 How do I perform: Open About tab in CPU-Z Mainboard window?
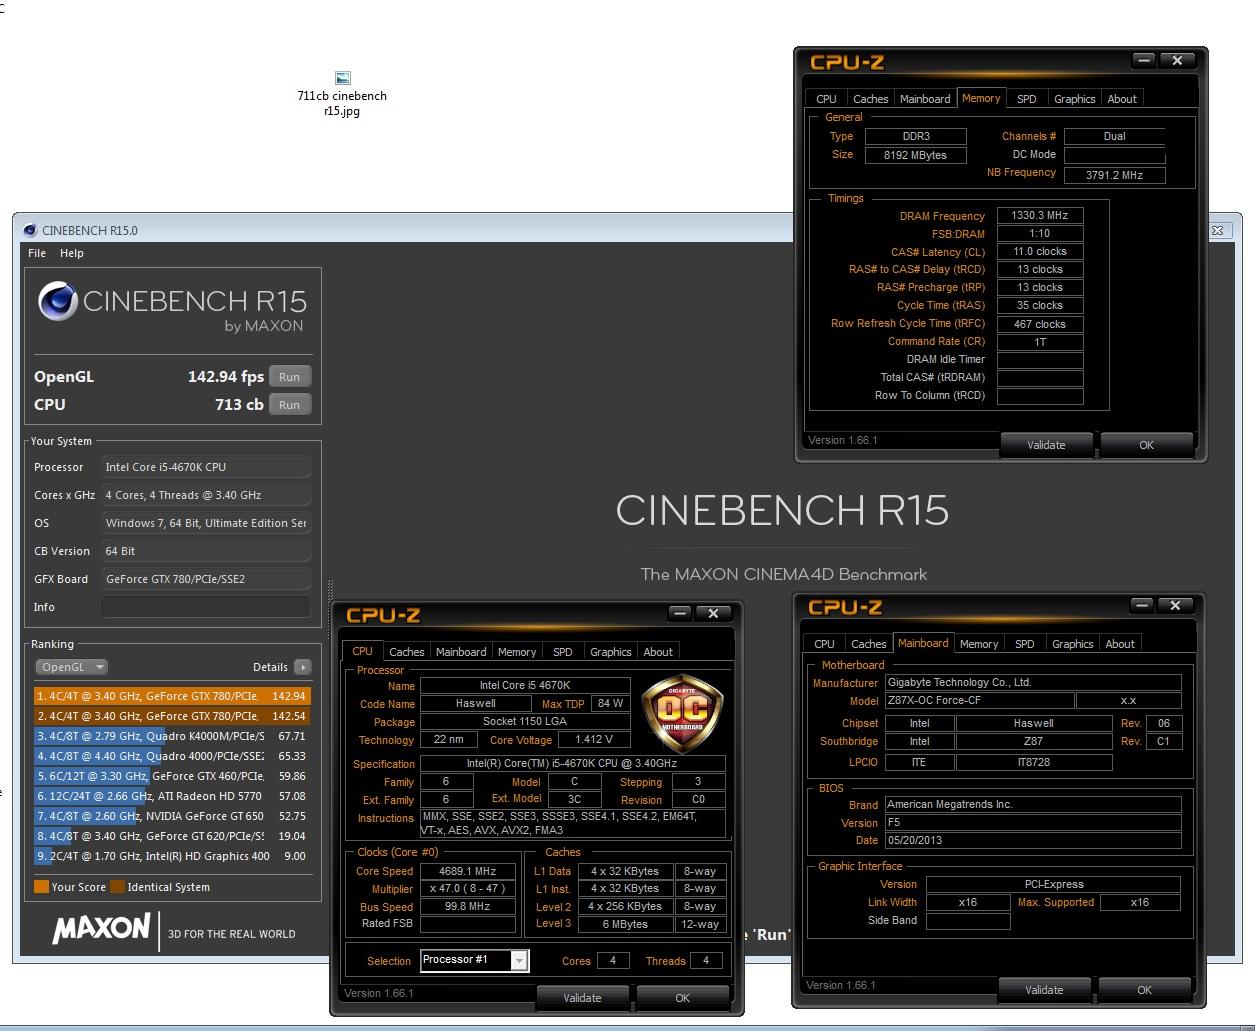1120,644
